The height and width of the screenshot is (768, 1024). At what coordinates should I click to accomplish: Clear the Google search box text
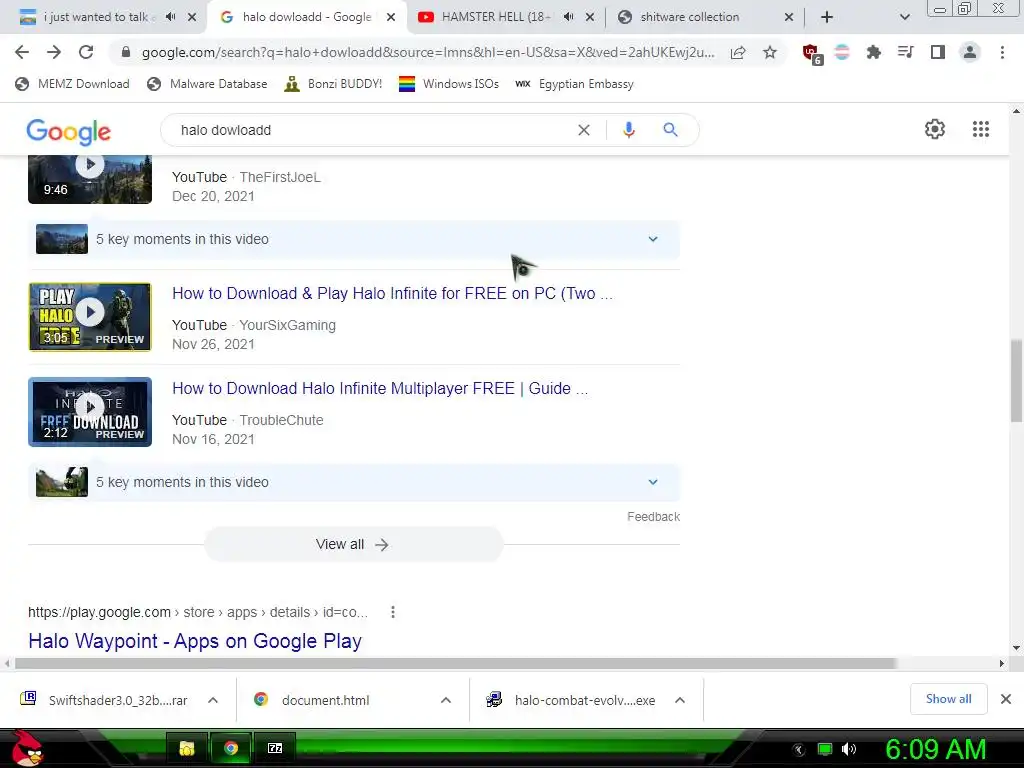[x=584, y=131]
